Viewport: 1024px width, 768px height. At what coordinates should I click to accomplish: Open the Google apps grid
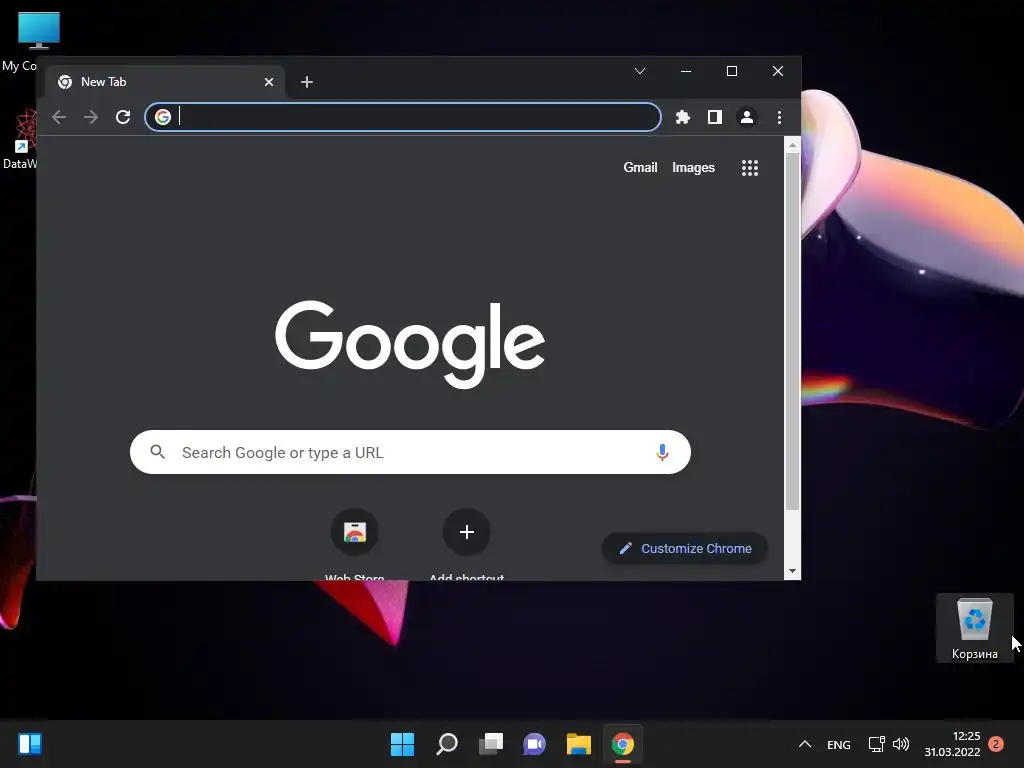(750, 168)
